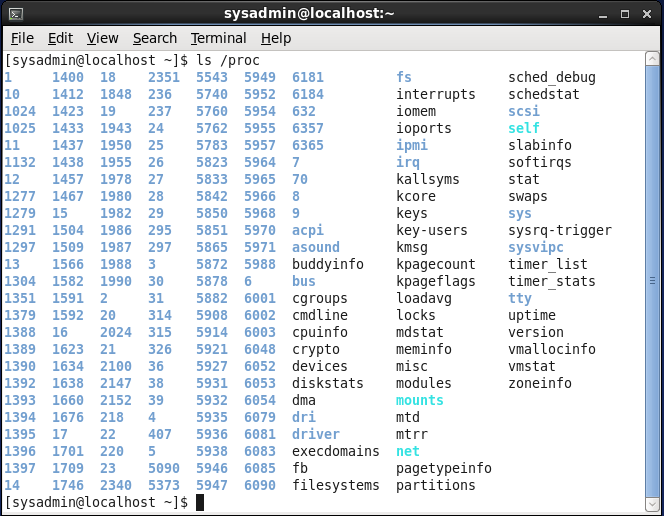Screen dimensions: 664x516
Task: Click the 'ioports' entry
Action: [423, 129]
